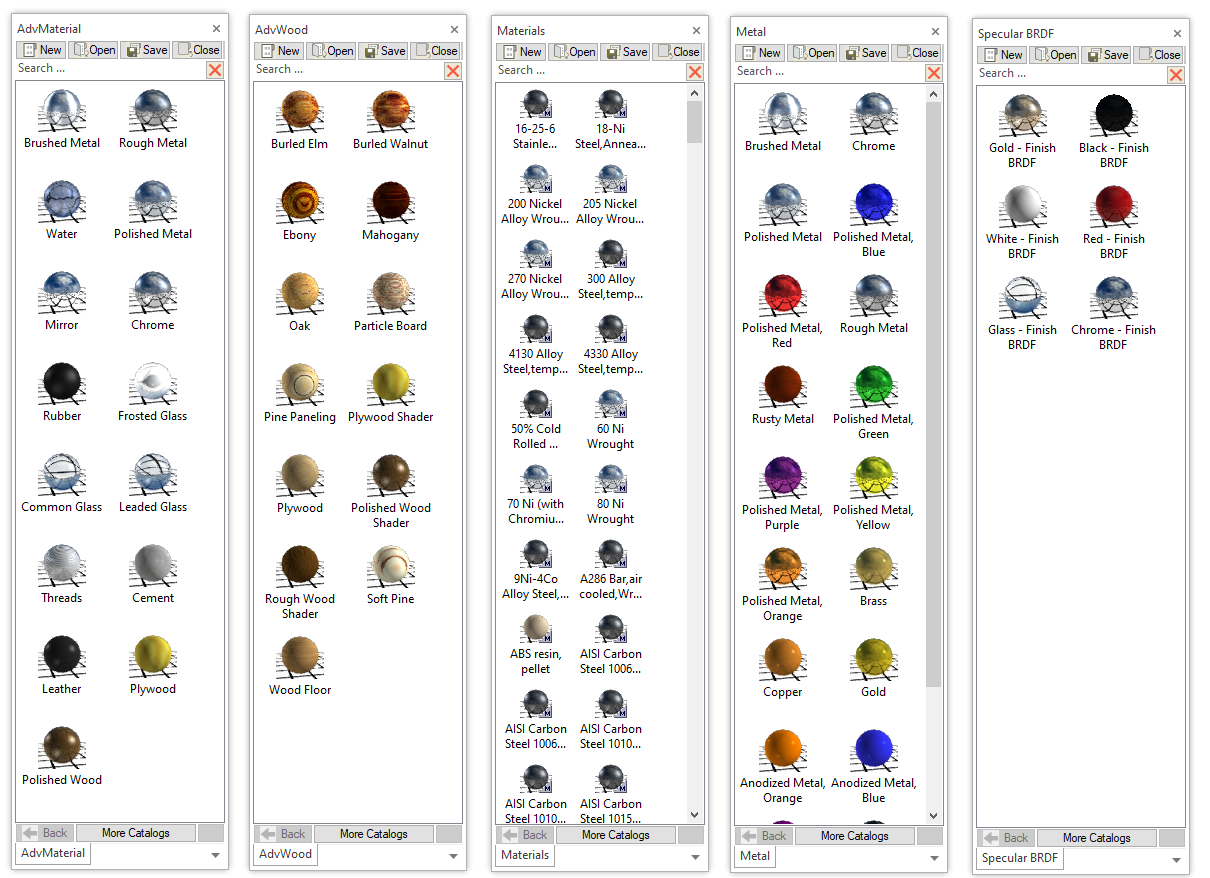Image resolution: width=1210 pixels, height=878 pixels.
Task: Choose the ABS resin, pellet material
Action: [536, 644]
